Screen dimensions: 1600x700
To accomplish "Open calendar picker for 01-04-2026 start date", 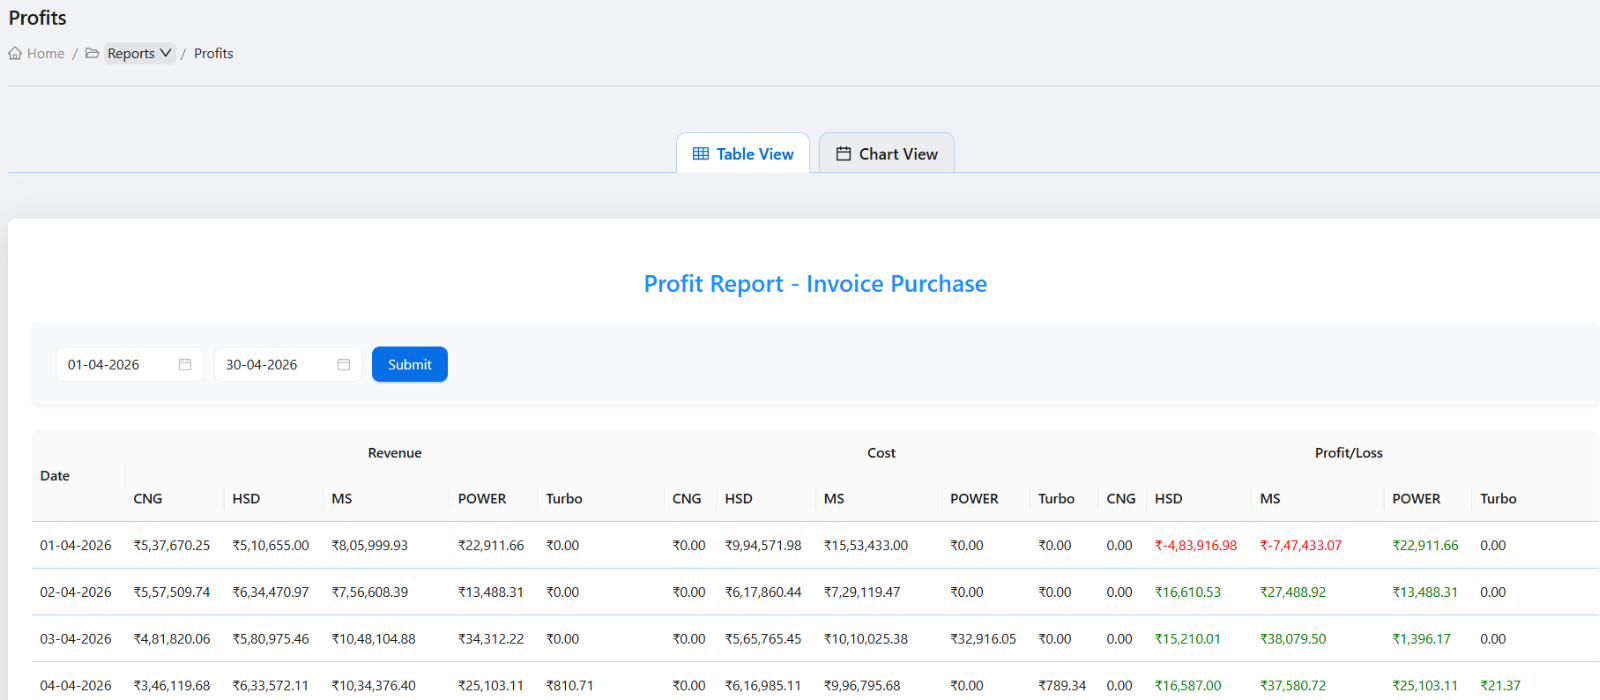I will click(185, 364).
